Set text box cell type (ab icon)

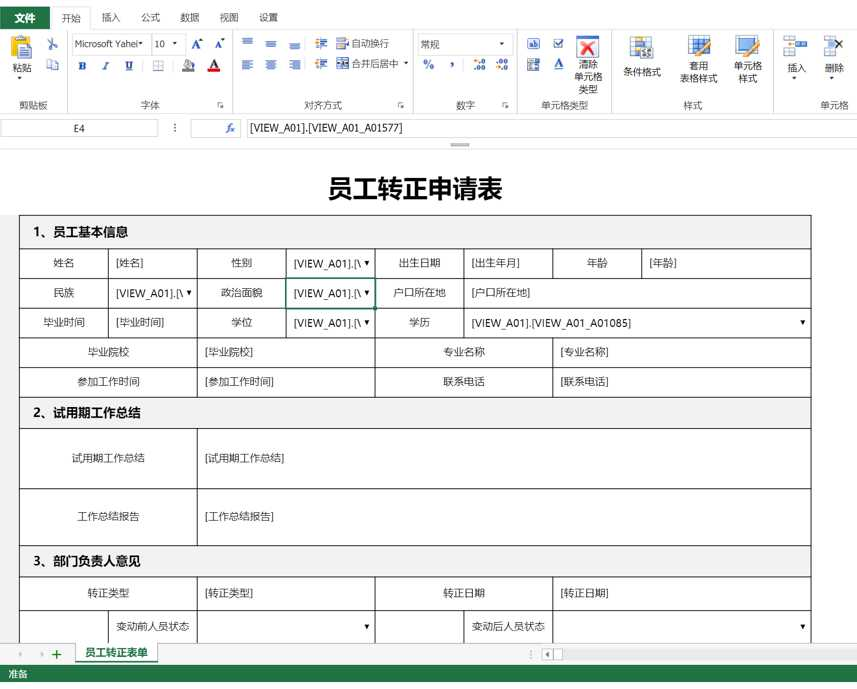[x=533, y=44]
